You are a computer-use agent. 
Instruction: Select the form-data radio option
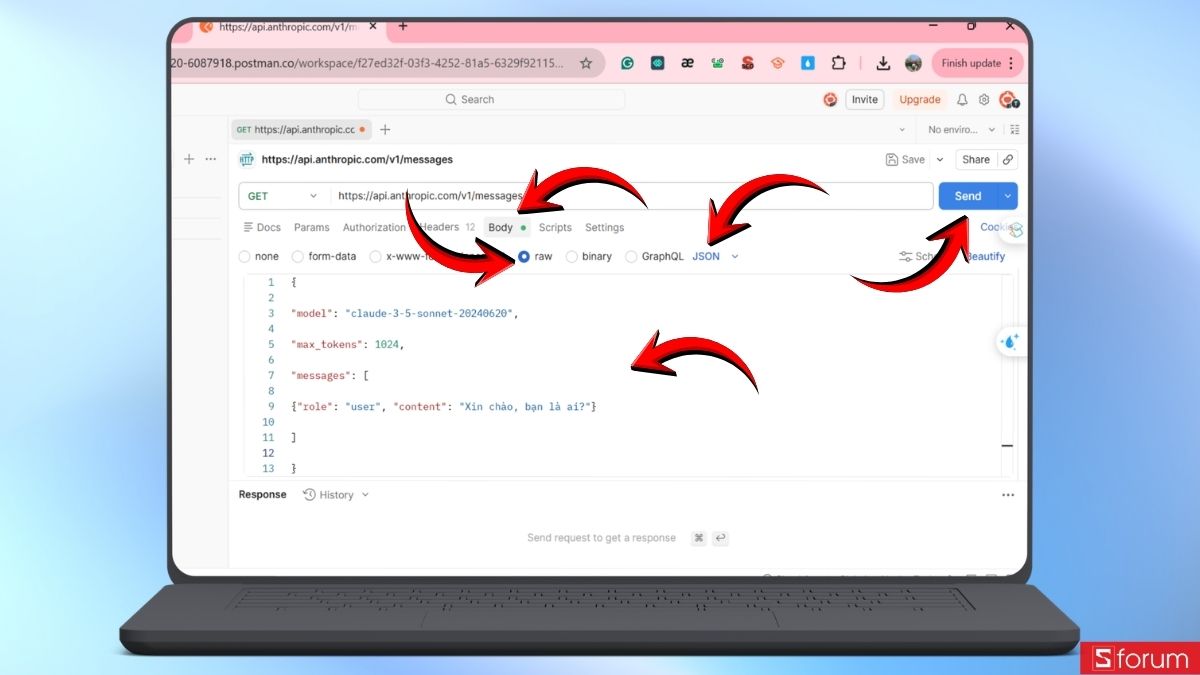coord(298,257)
